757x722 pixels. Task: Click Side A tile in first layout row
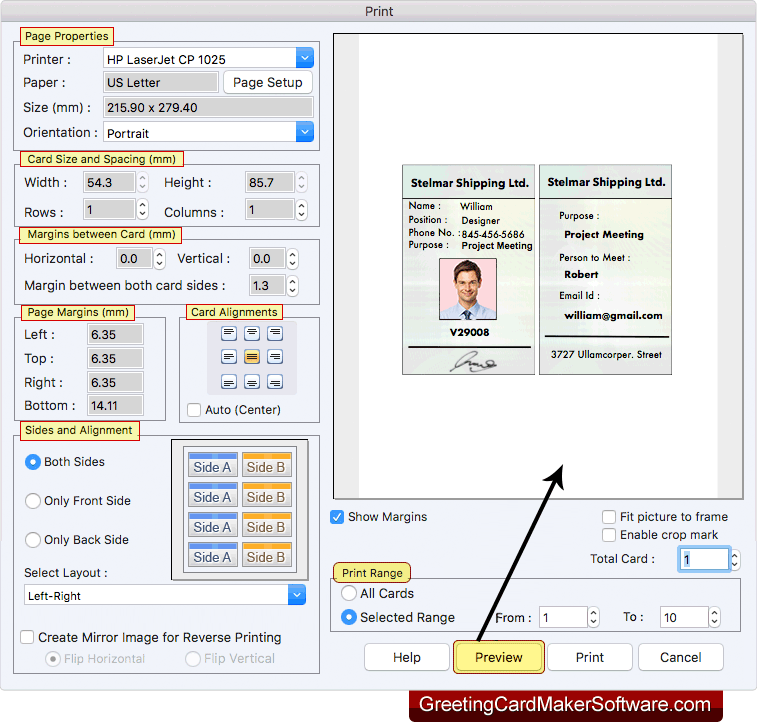tap(212, 465)
